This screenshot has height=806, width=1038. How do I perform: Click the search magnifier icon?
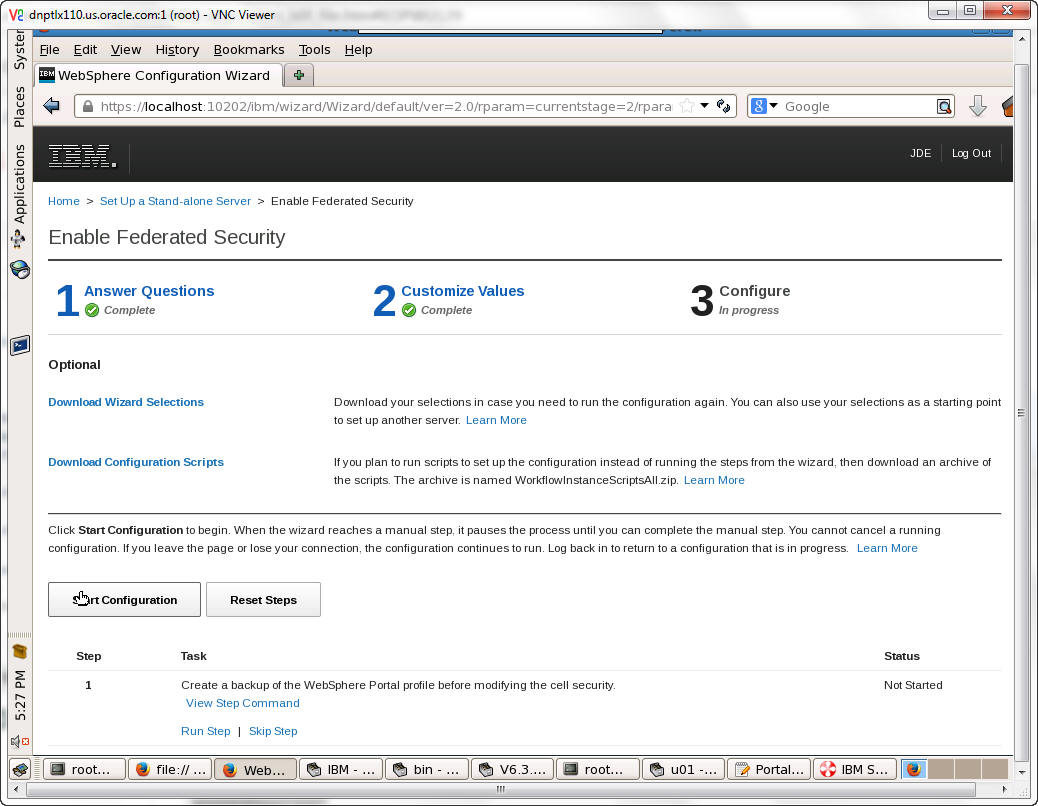(944, 106)
